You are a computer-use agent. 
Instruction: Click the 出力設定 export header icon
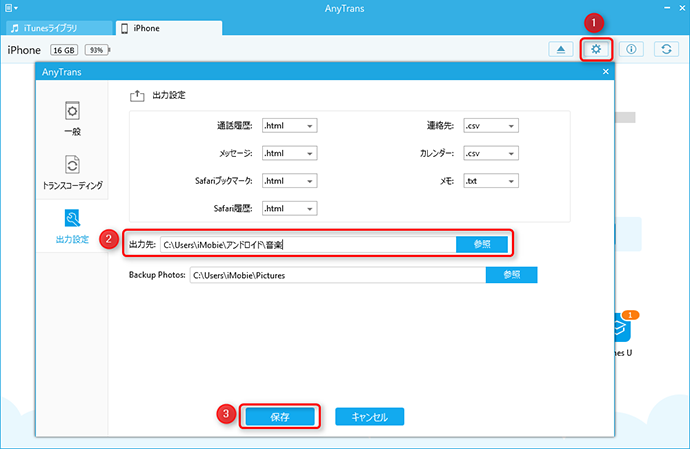[x=137, y=96]
